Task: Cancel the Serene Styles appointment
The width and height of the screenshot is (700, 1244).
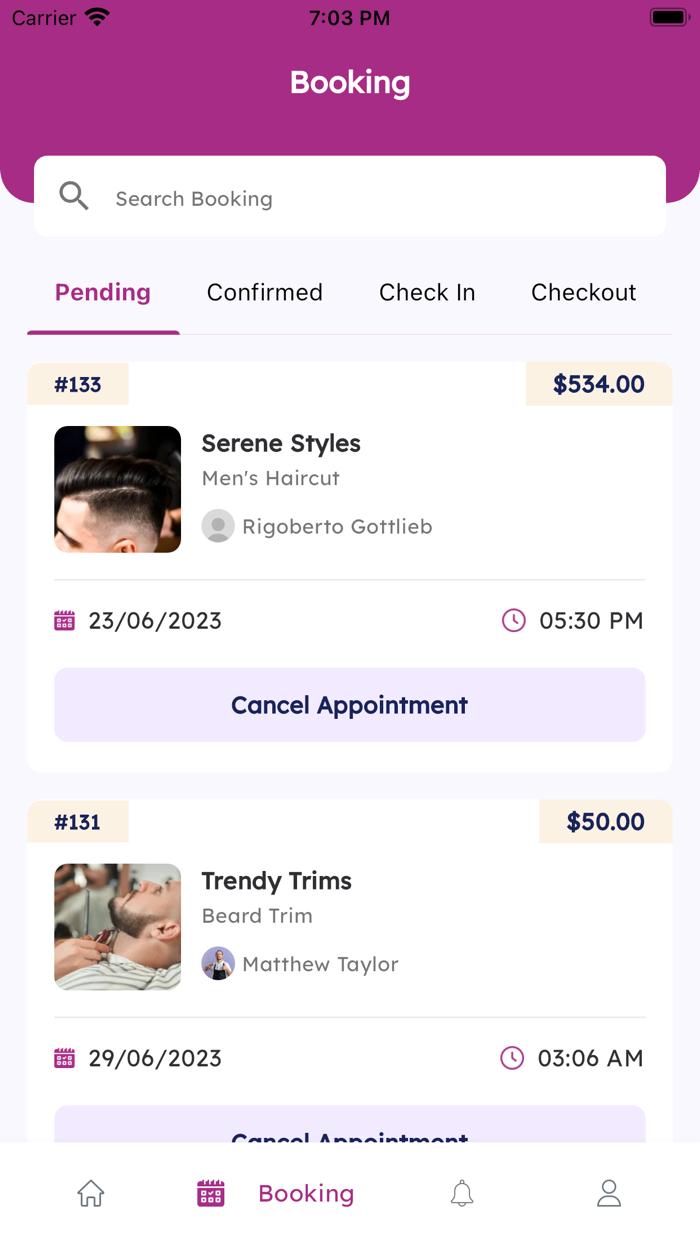Action: 349,705
